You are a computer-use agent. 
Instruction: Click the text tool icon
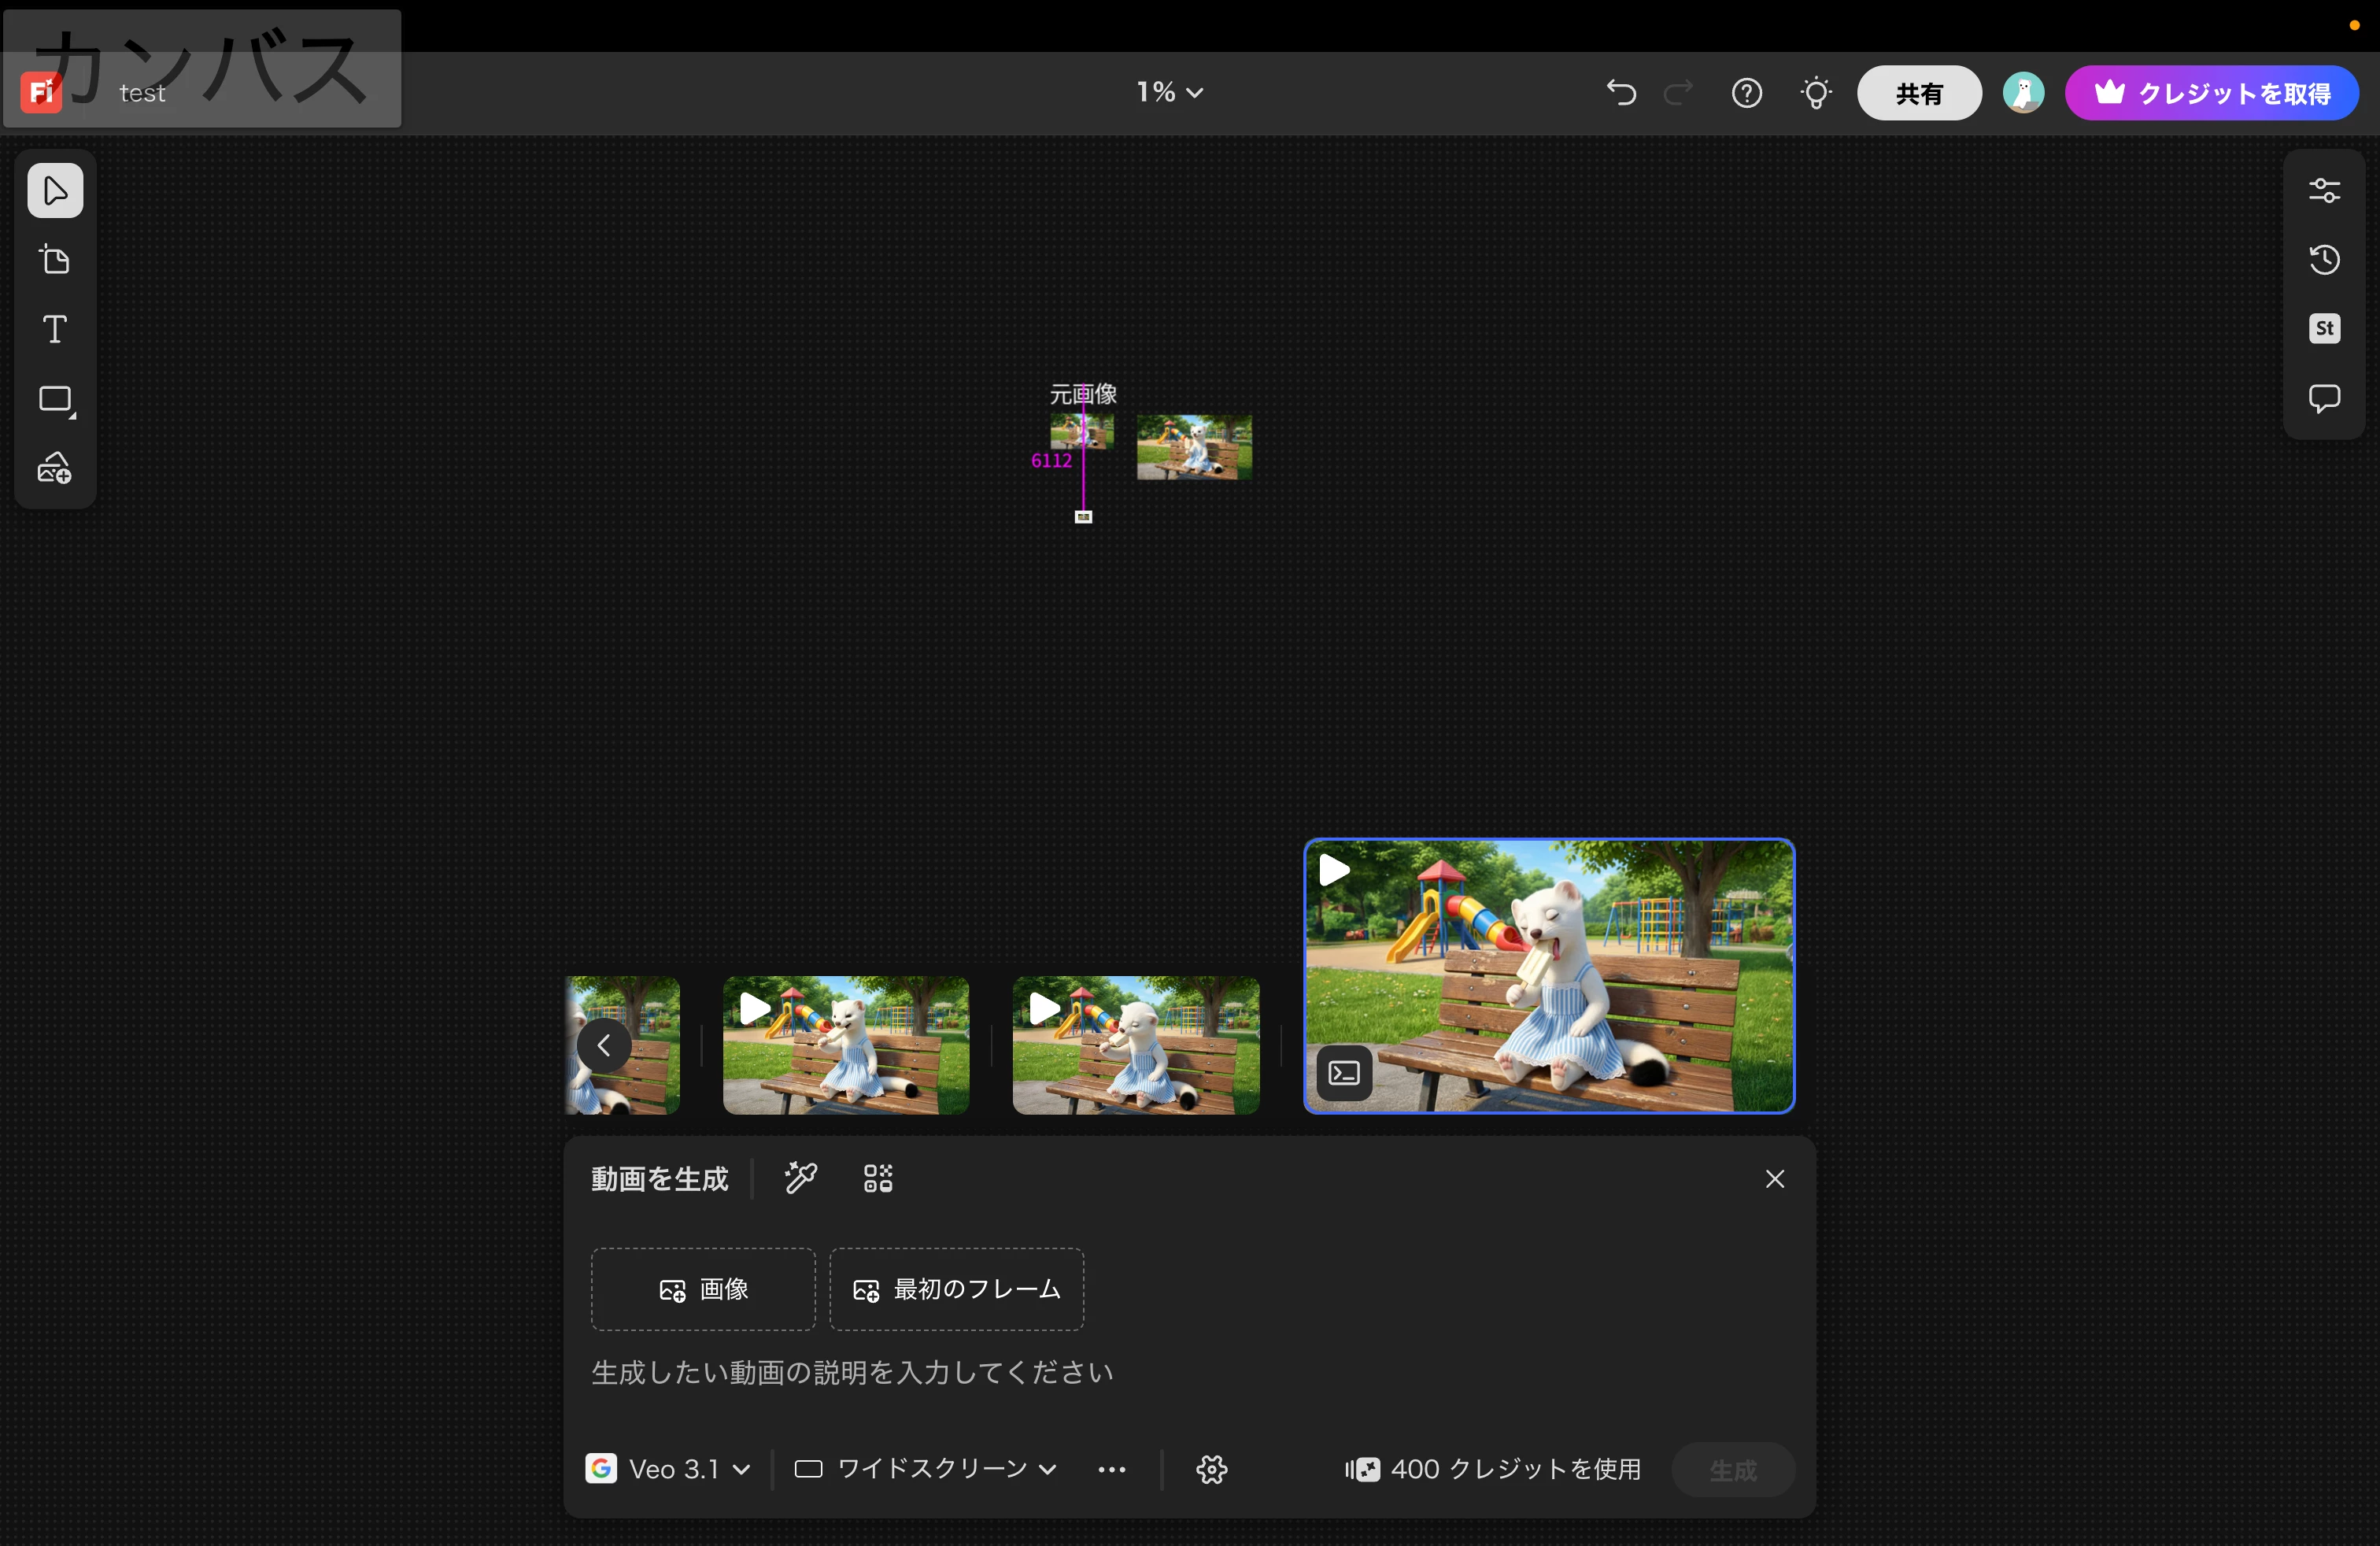55,329
